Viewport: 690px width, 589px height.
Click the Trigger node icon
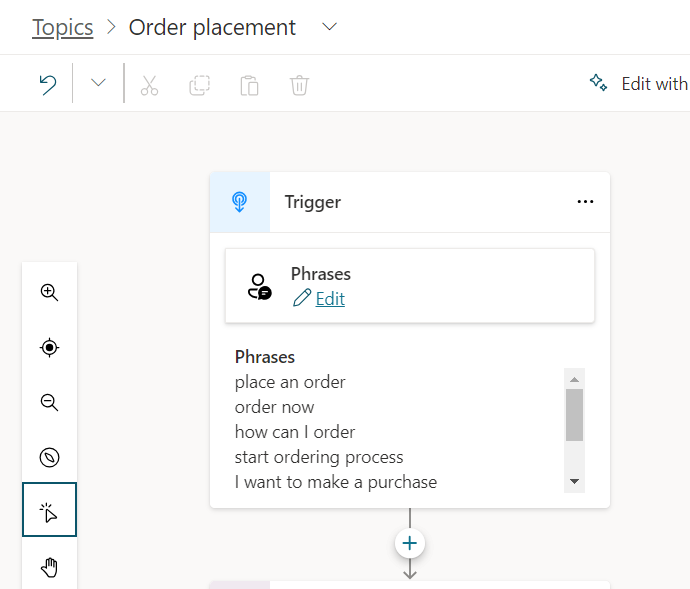pyautogui.click(x=240, y=202)
